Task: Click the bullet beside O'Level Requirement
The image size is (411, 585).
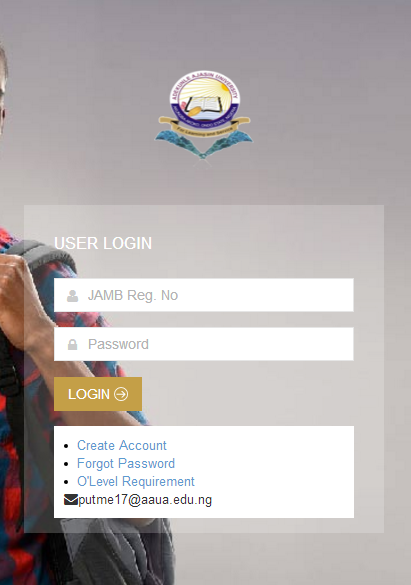Action: [66, 482]
